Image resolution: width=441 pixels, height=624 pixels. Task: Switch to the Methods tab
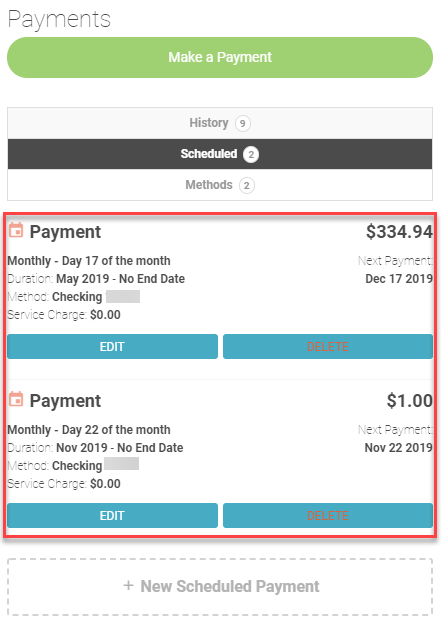click(x=220, y=185)
